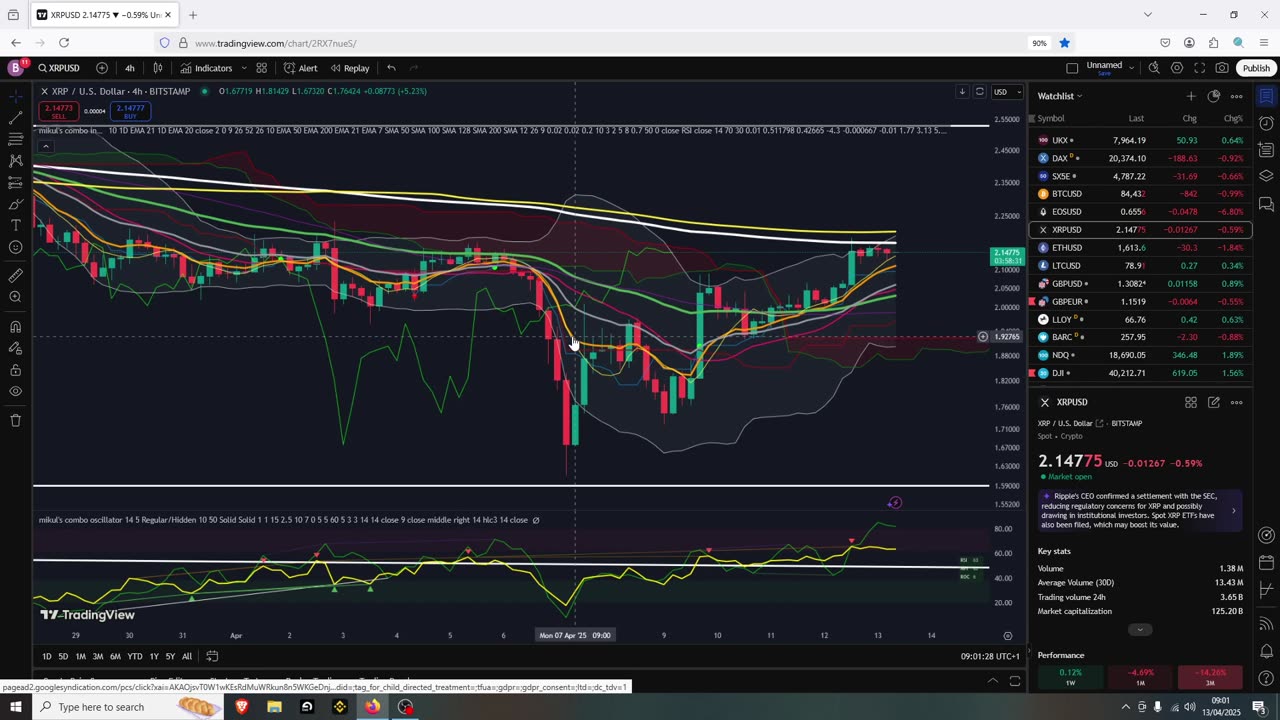Viewport: 1280px width, 720px height.
Task: Expand more key stats chevron
Action: click(x=1140, y=630)
